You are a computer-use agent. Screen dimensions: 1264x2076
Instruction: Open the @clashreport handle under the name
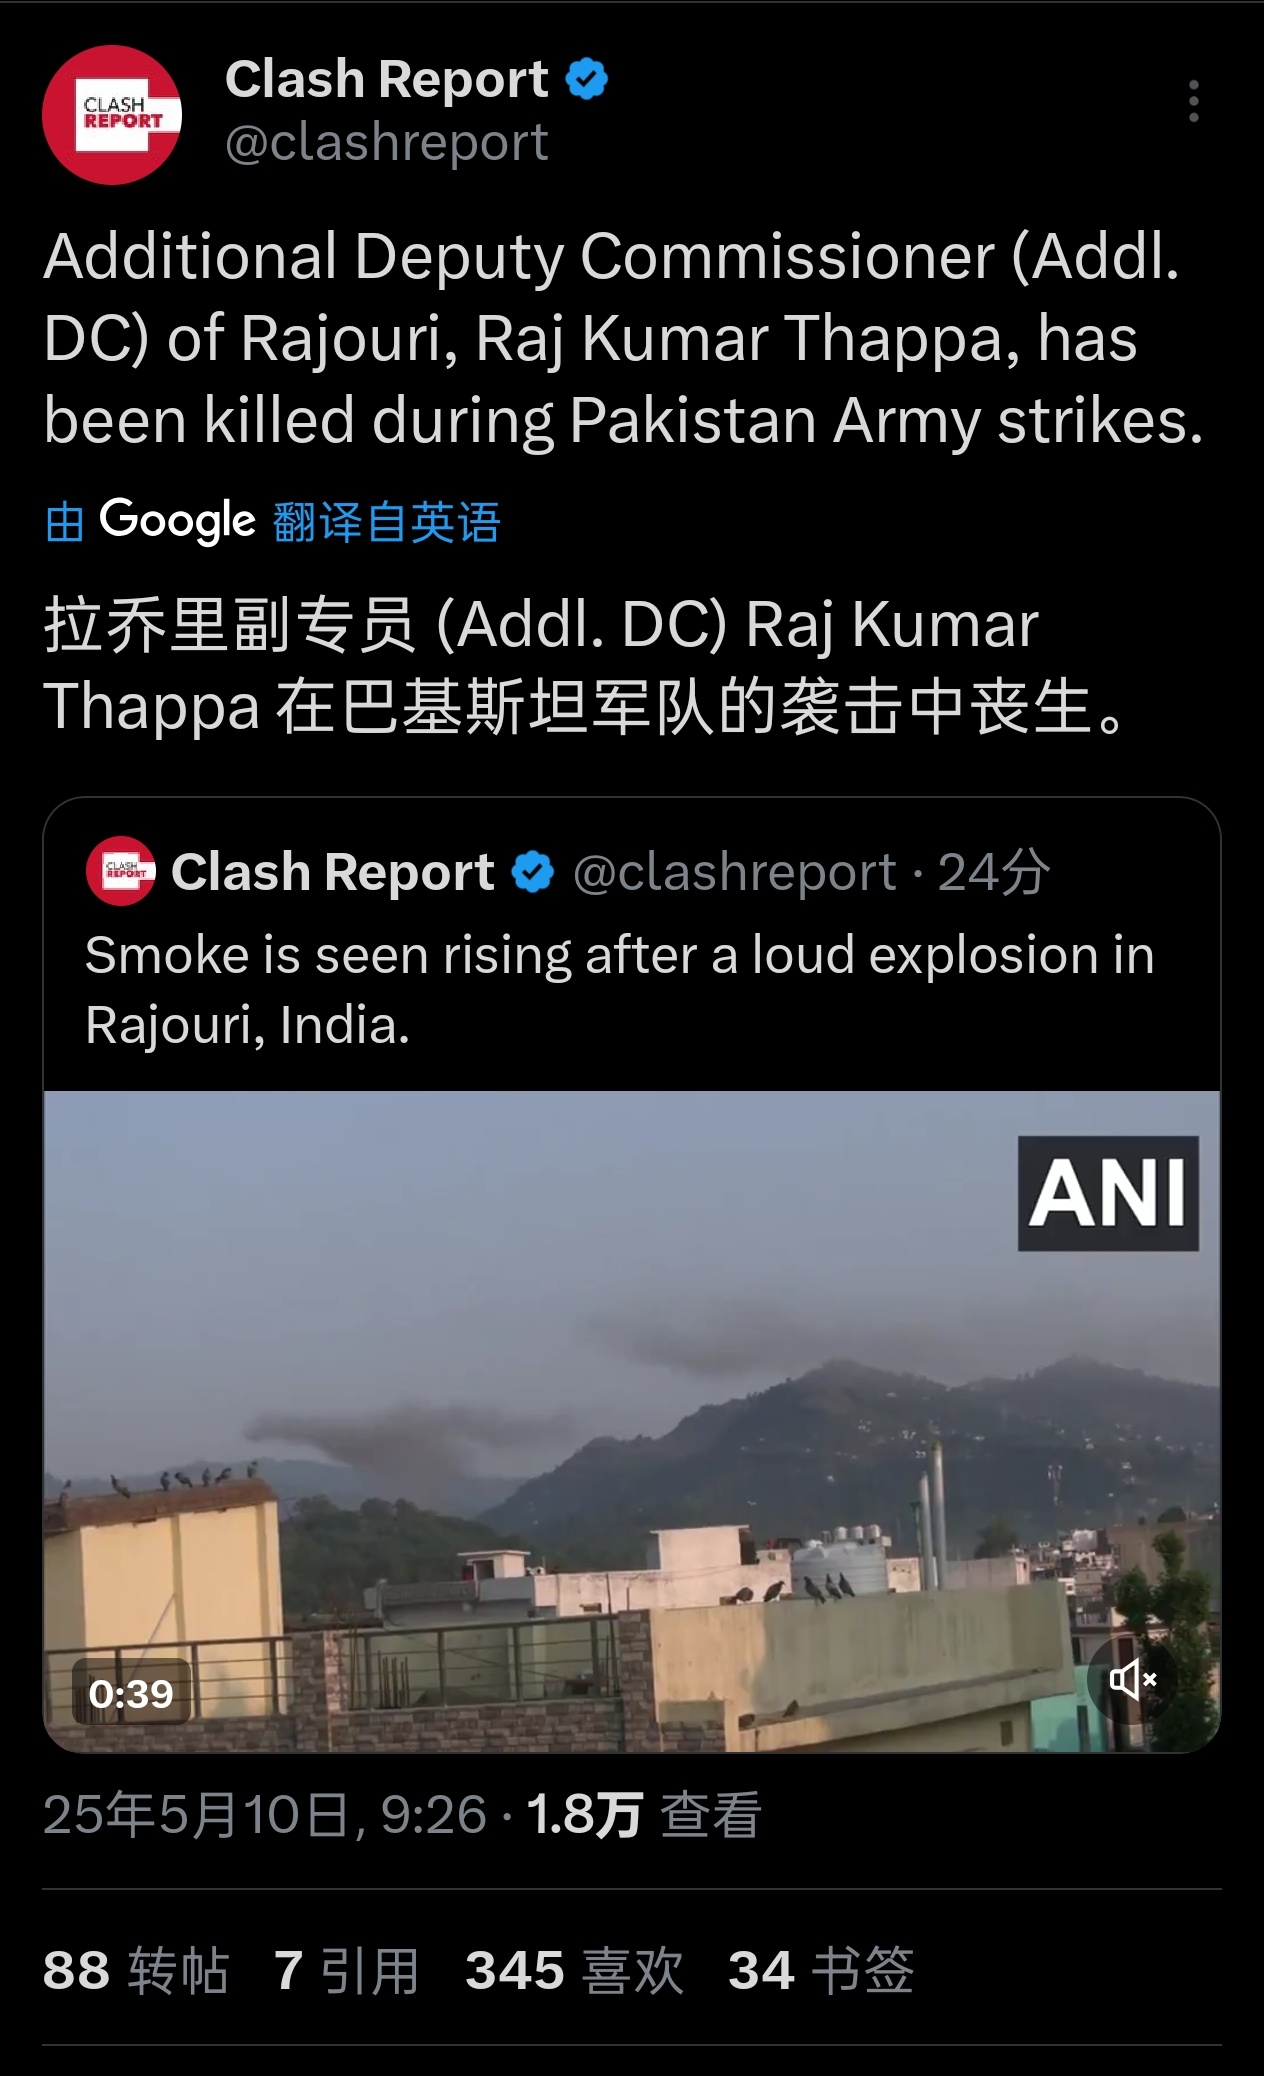pyautogui.click(x=386, y=142)
